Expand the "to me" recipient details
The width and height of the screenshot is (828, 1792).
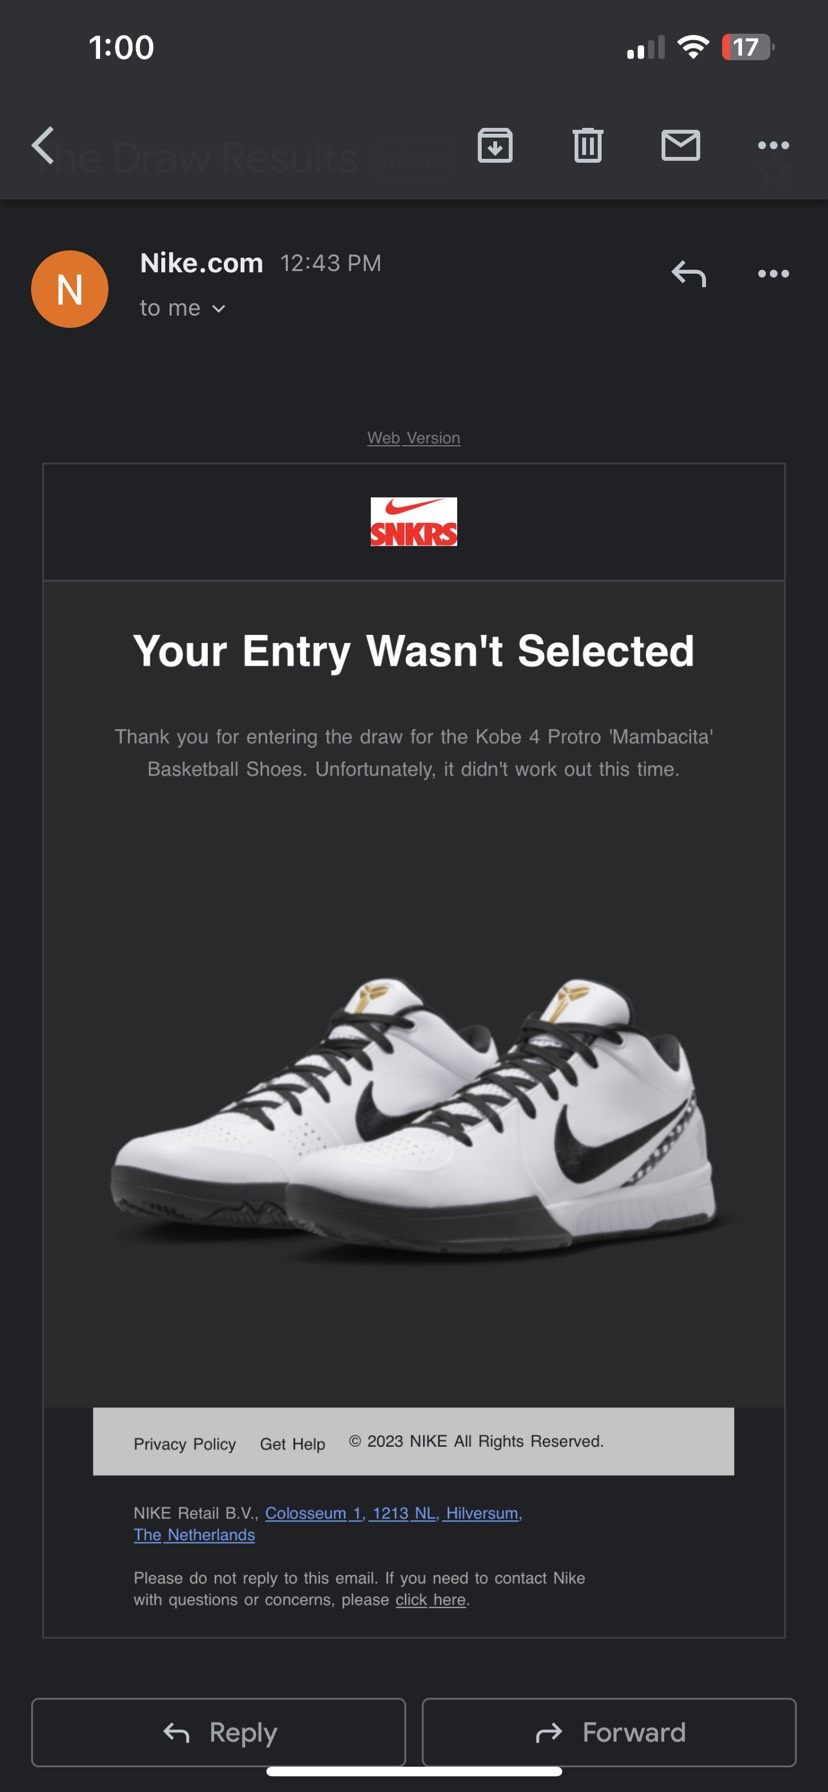pos(182,308)
